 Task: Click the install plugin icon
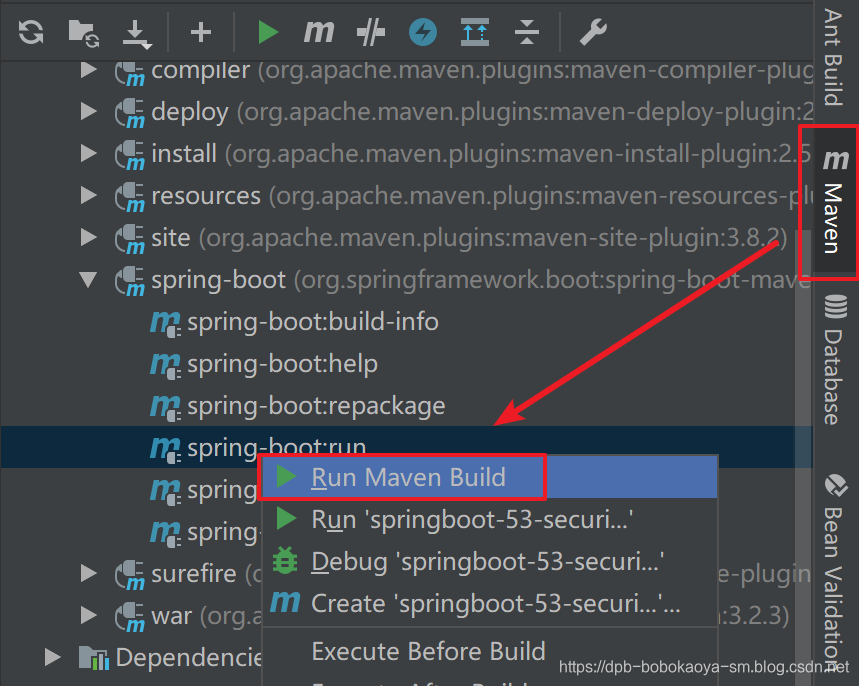tap(129, 155)
